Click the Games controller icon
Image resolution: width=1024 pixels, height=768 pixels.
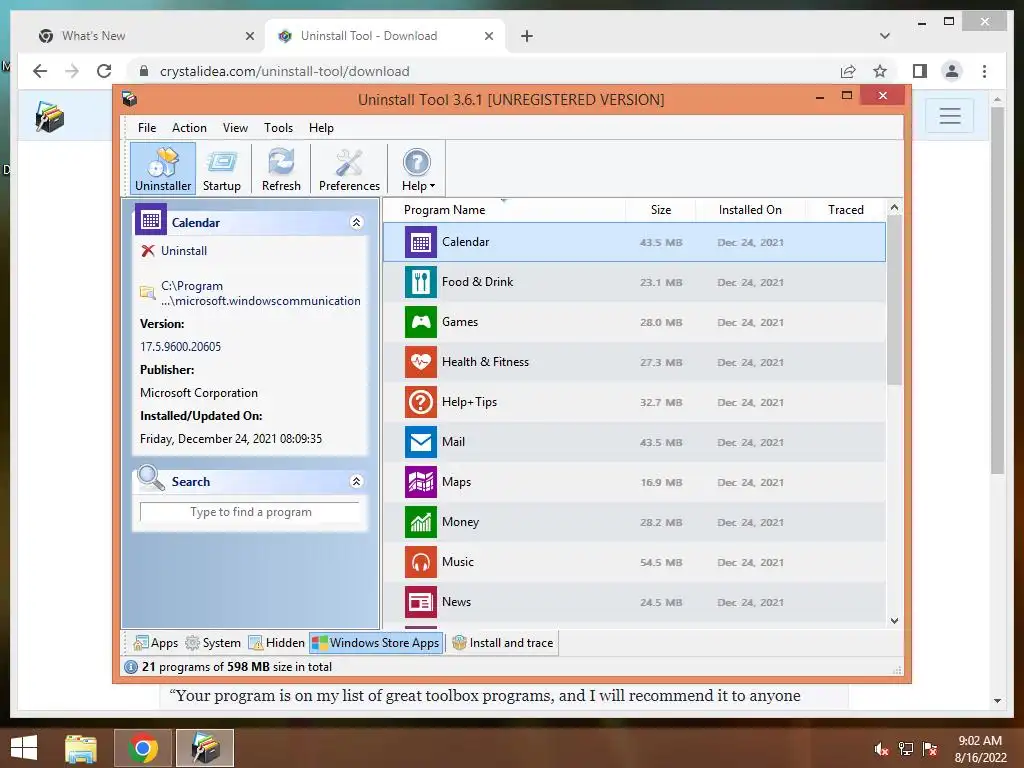pos(421,322)
